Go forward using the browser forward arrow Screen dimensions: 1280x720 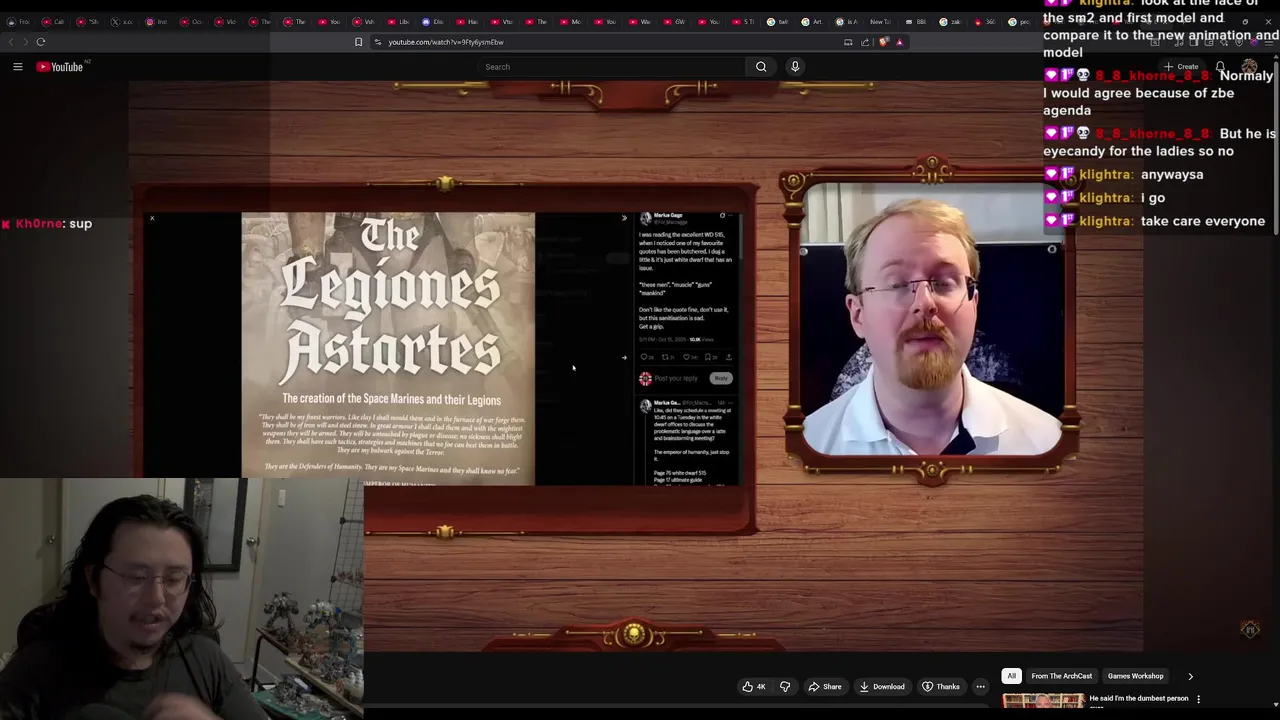25,42
